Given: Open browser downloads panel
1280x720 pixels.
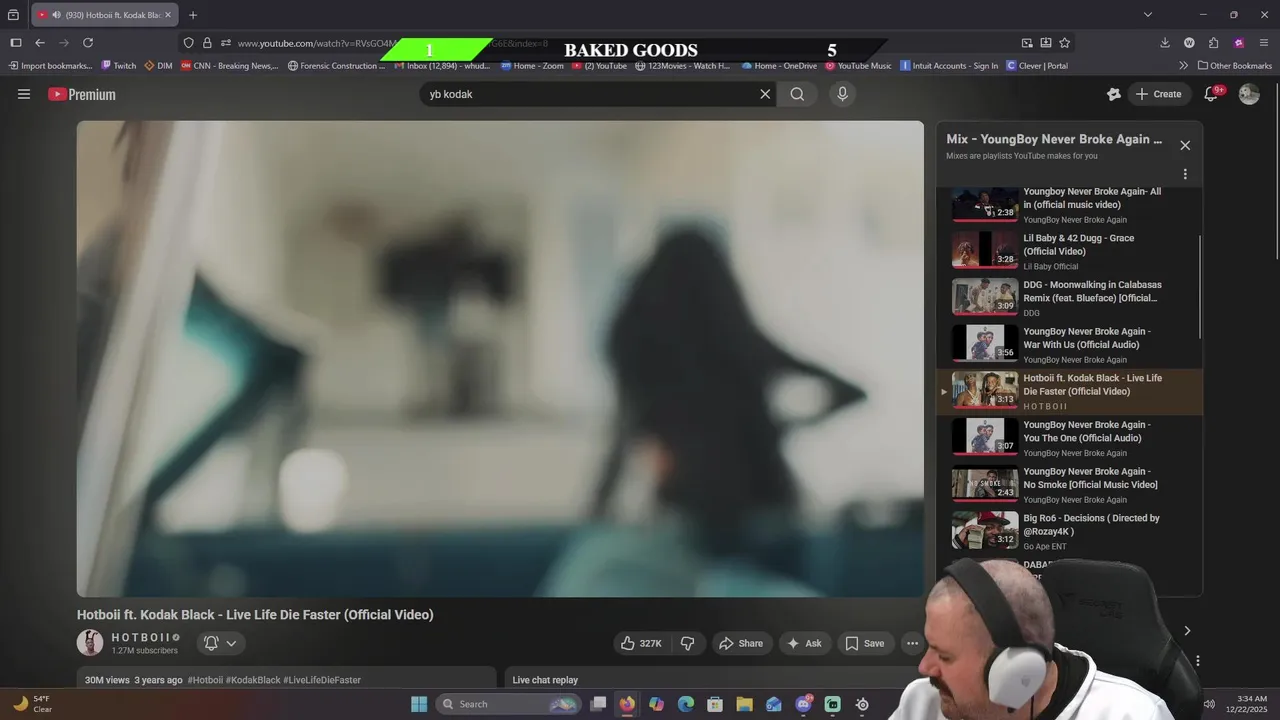Looking at the screenshot, I should [x=1165, y=43].
